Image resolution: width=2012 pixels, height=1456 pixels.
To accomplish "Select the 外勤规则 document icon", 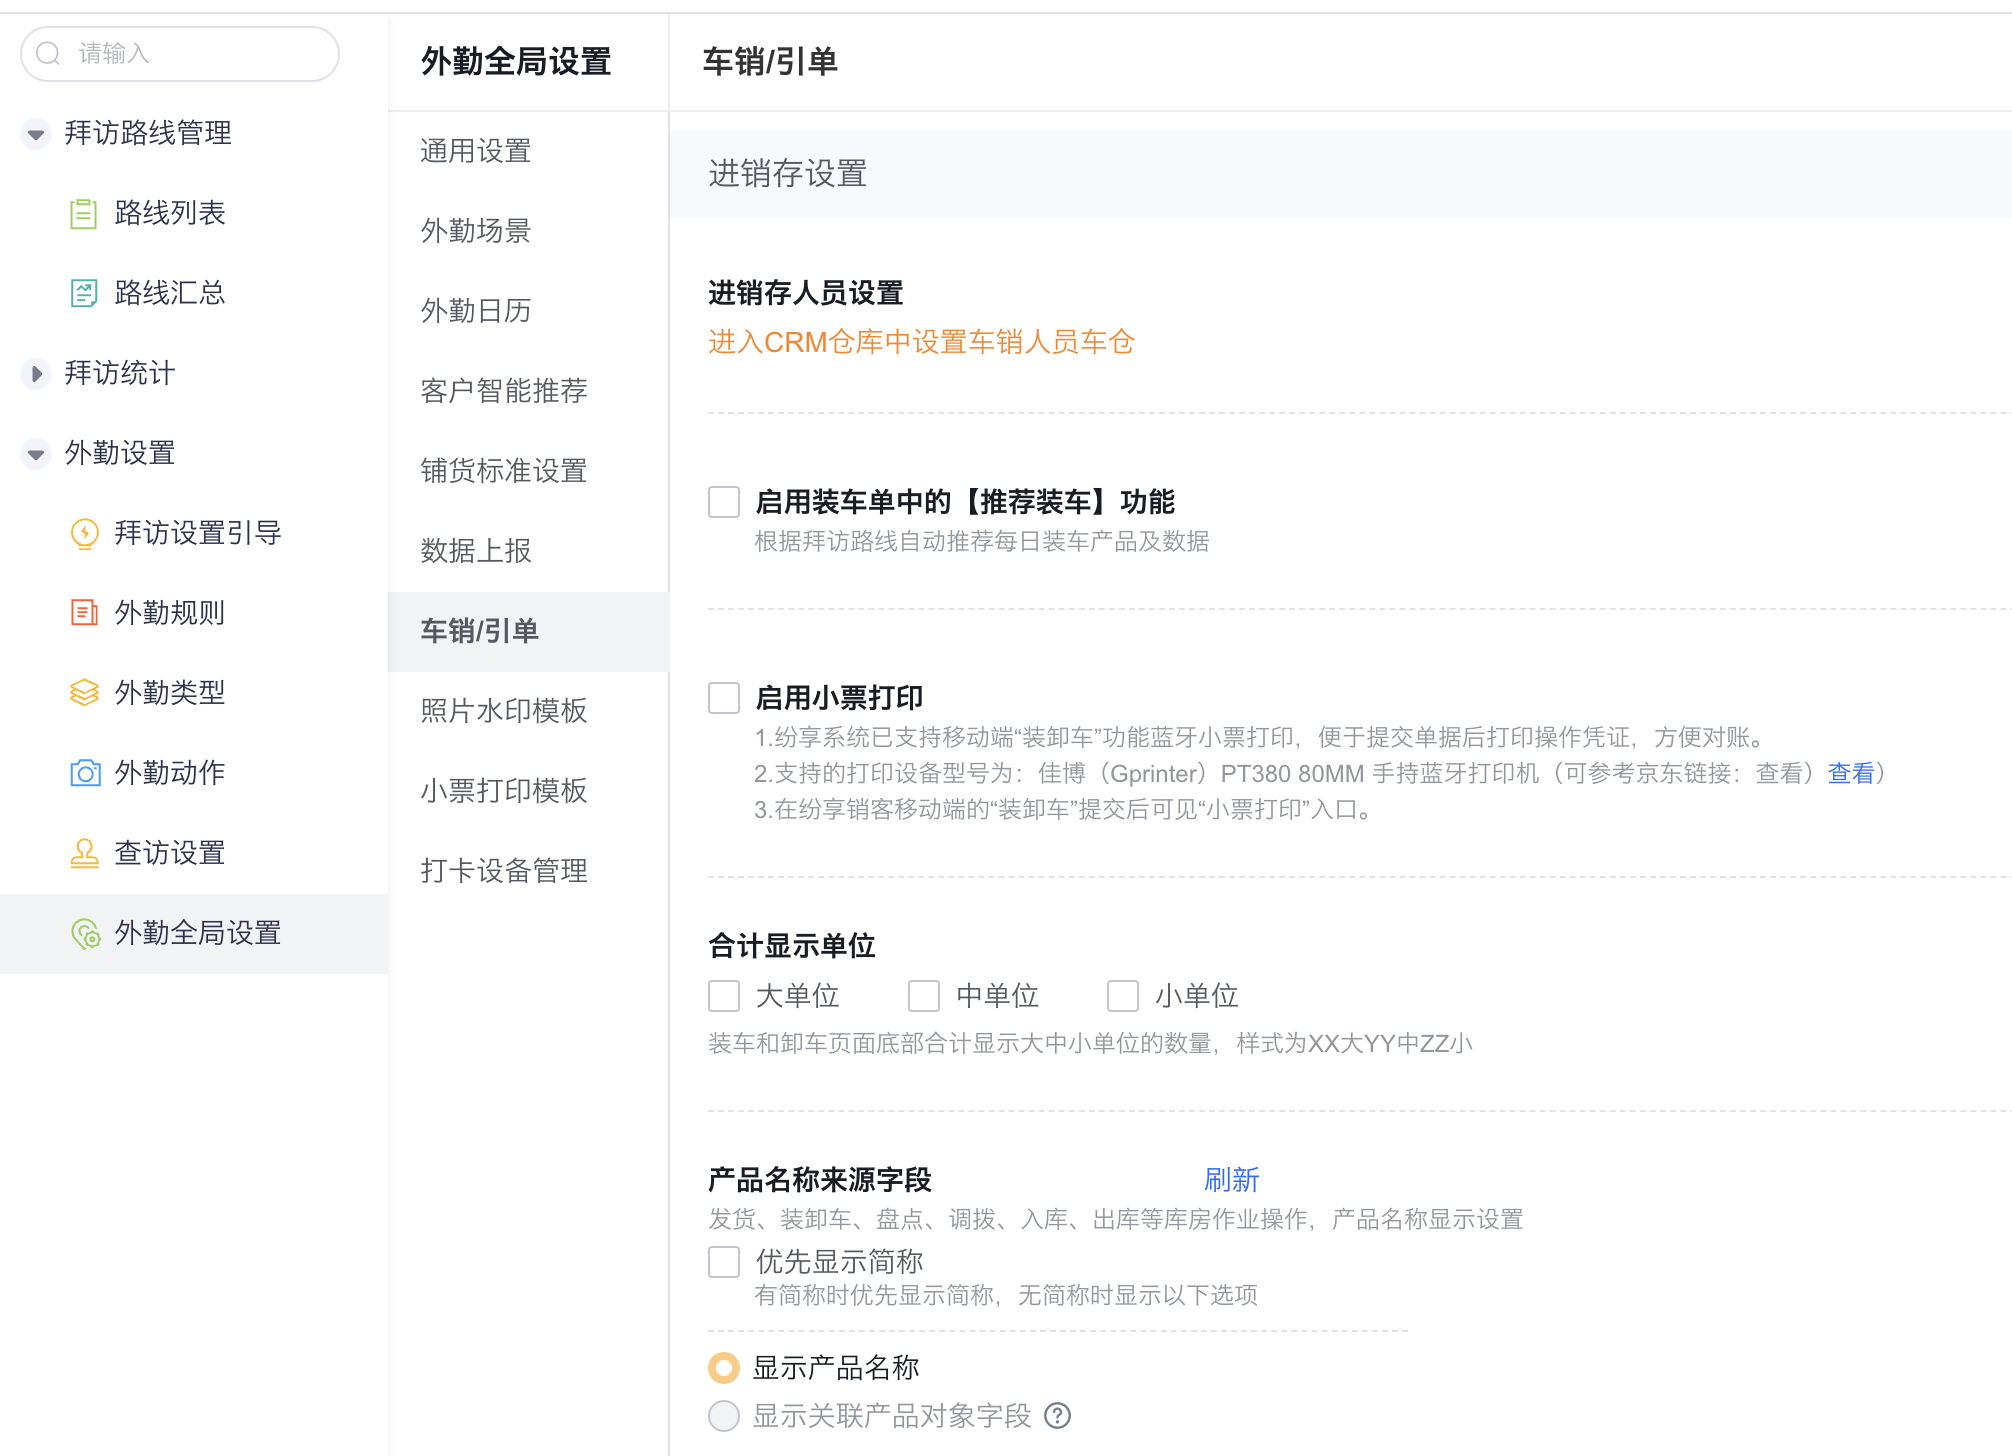I will (x=84, y=612).
